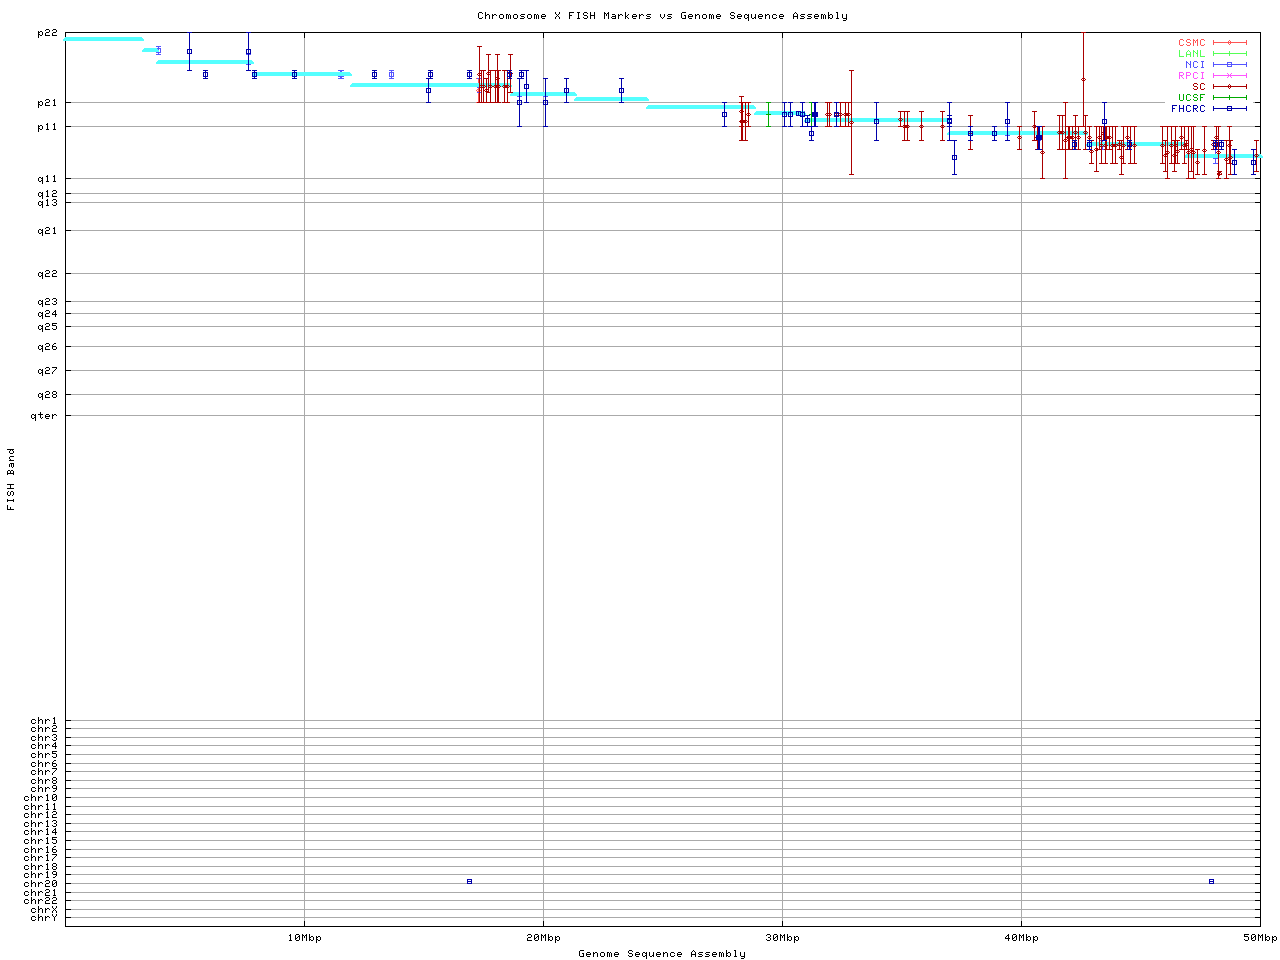Select the LANL legend entry text
The width and height of the screenshot is (1280, 960).
[1191, 54]
